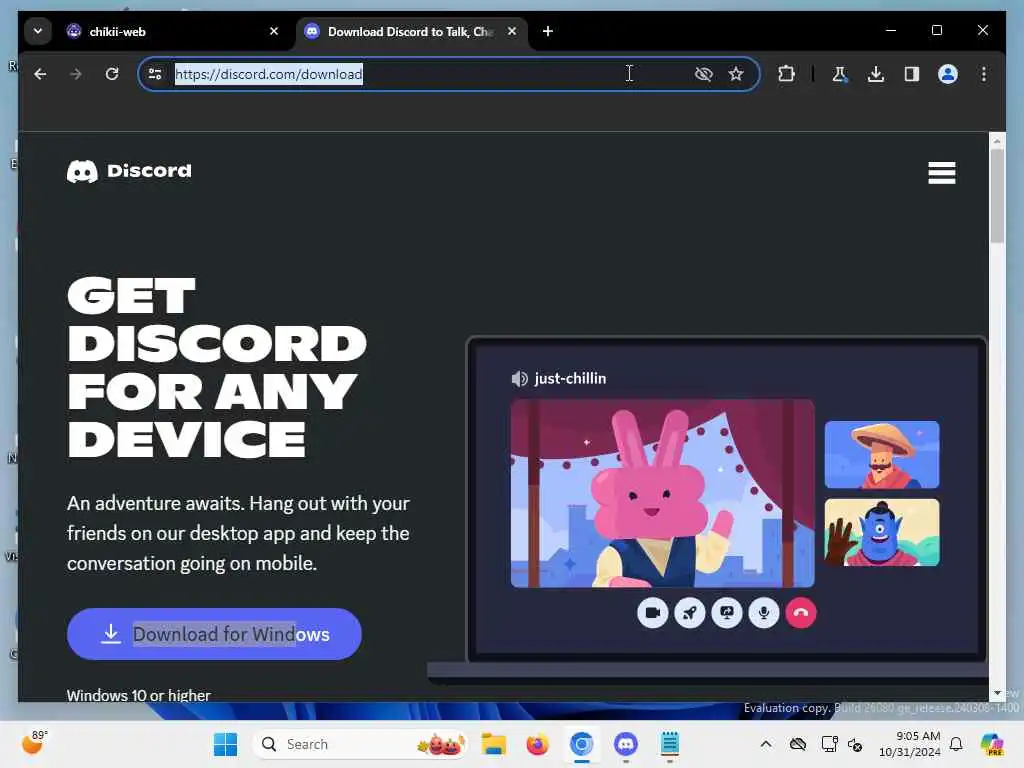Close the chikii-web tab
Viewport: 1024px width, 768px height.
click(274, 31)
